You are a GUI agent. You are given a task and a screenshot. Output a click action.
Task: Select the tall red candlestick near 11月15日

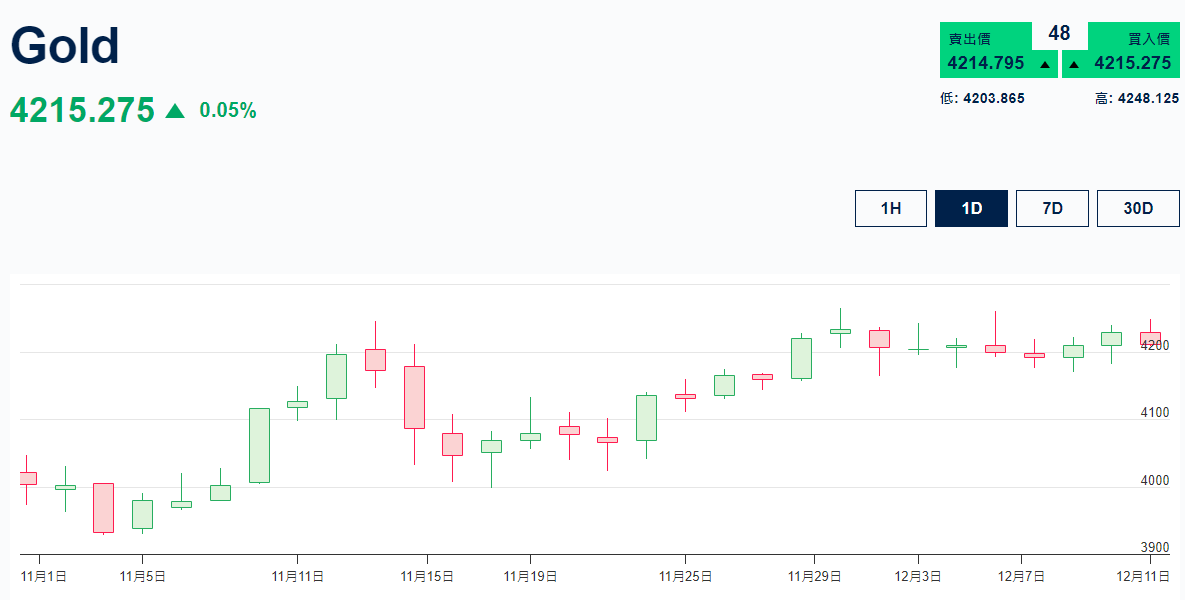coord(414,397)
